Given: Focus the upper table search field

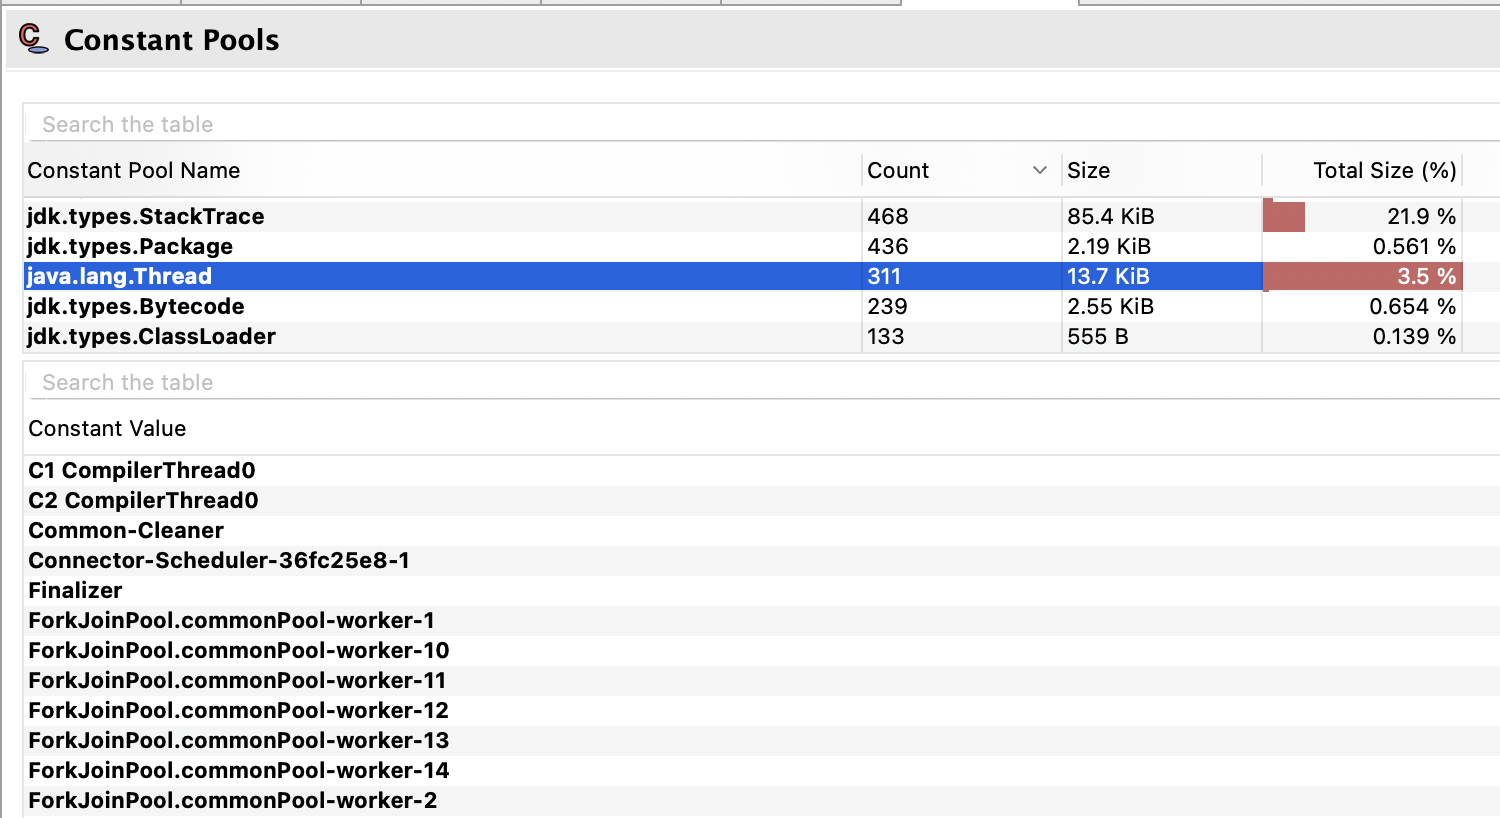Looking at the screenshot, I should pos(400,123).
